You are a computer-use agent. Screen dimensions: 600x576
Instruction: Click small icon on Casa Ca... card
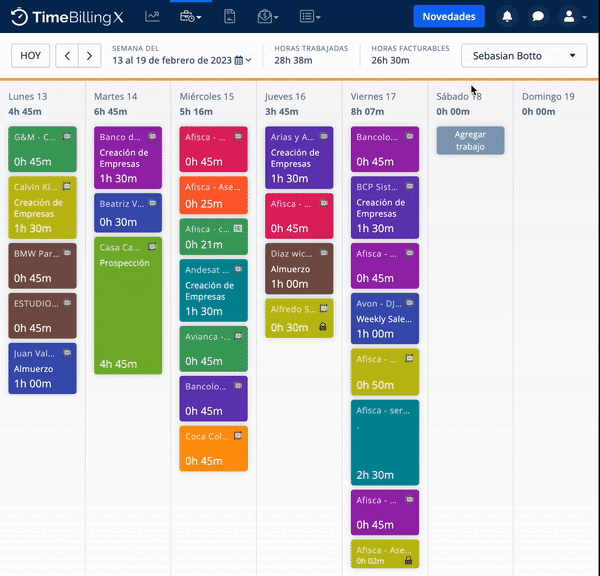pos(152,246)
